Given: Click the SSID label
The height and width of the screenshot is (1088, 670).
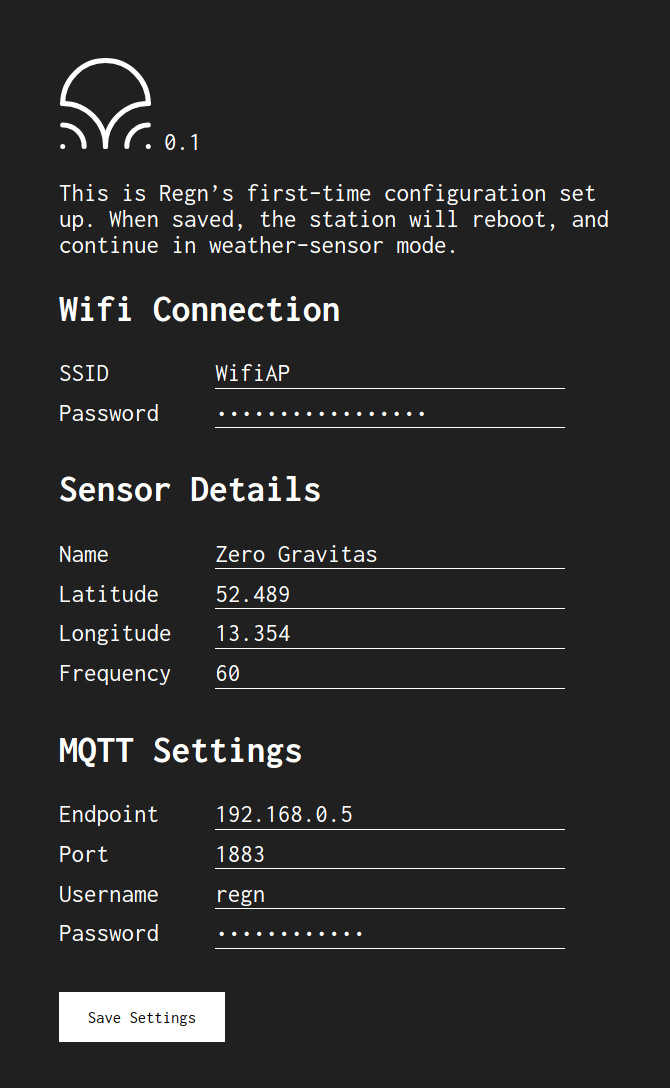Looking at the screenshot, I should (x=84, y=373).
